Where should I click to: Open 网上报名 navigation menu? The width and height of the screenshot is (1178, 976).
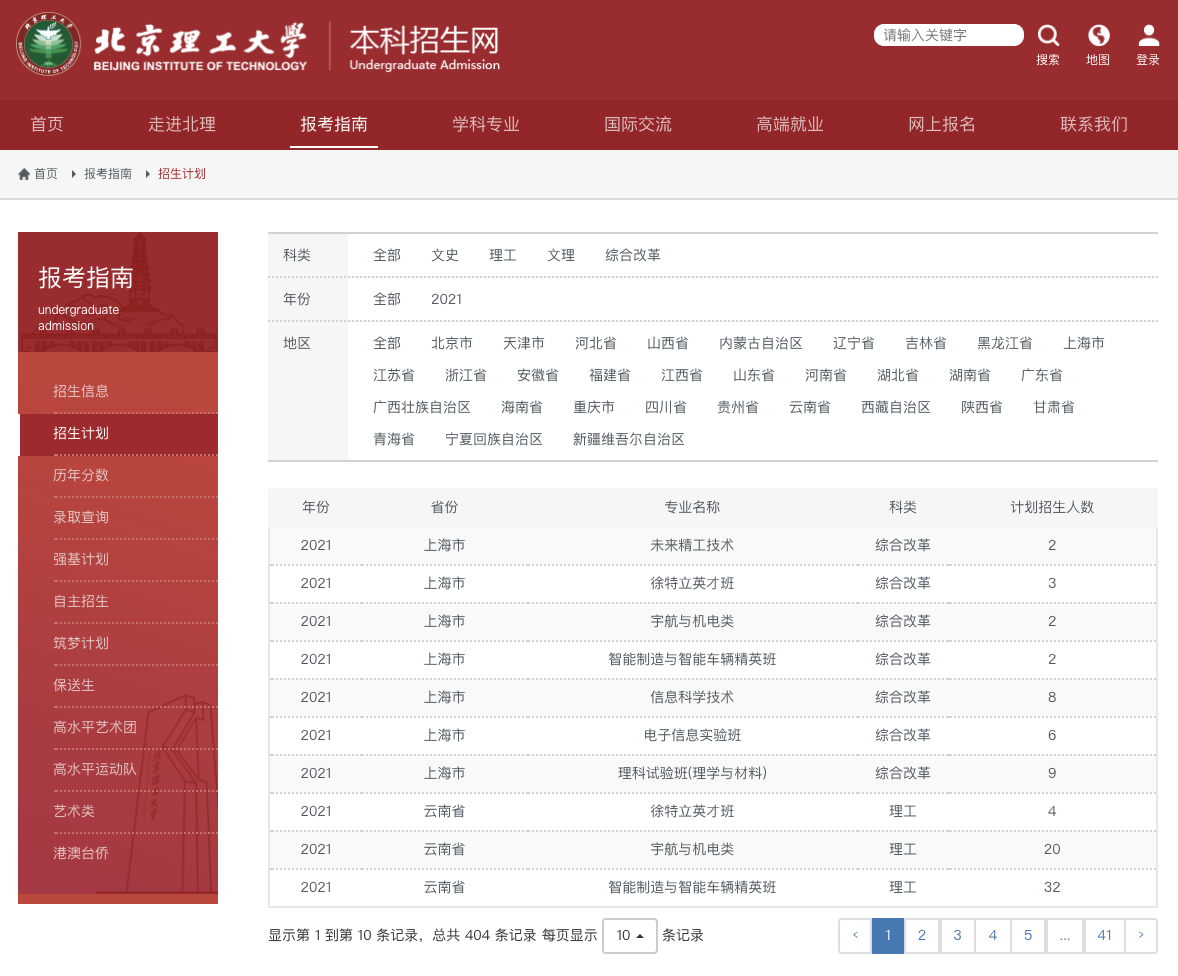(941, 125)
